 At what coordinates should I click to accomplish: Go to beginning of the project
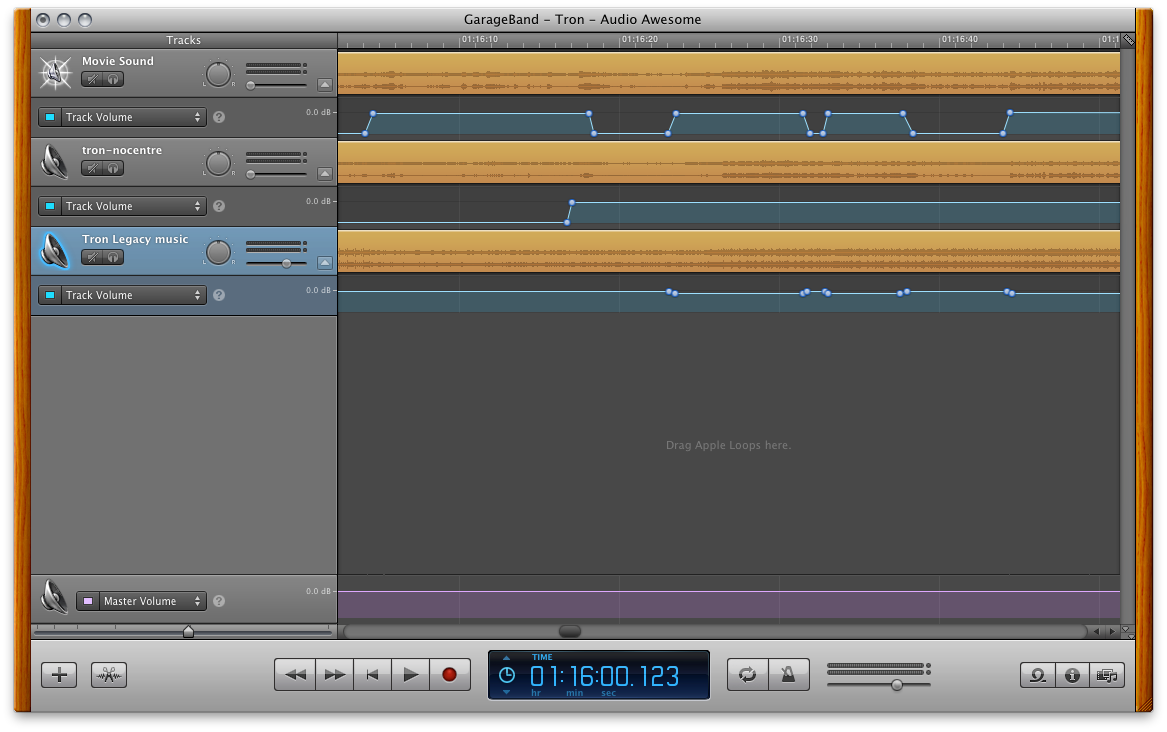tap(373, 675)
